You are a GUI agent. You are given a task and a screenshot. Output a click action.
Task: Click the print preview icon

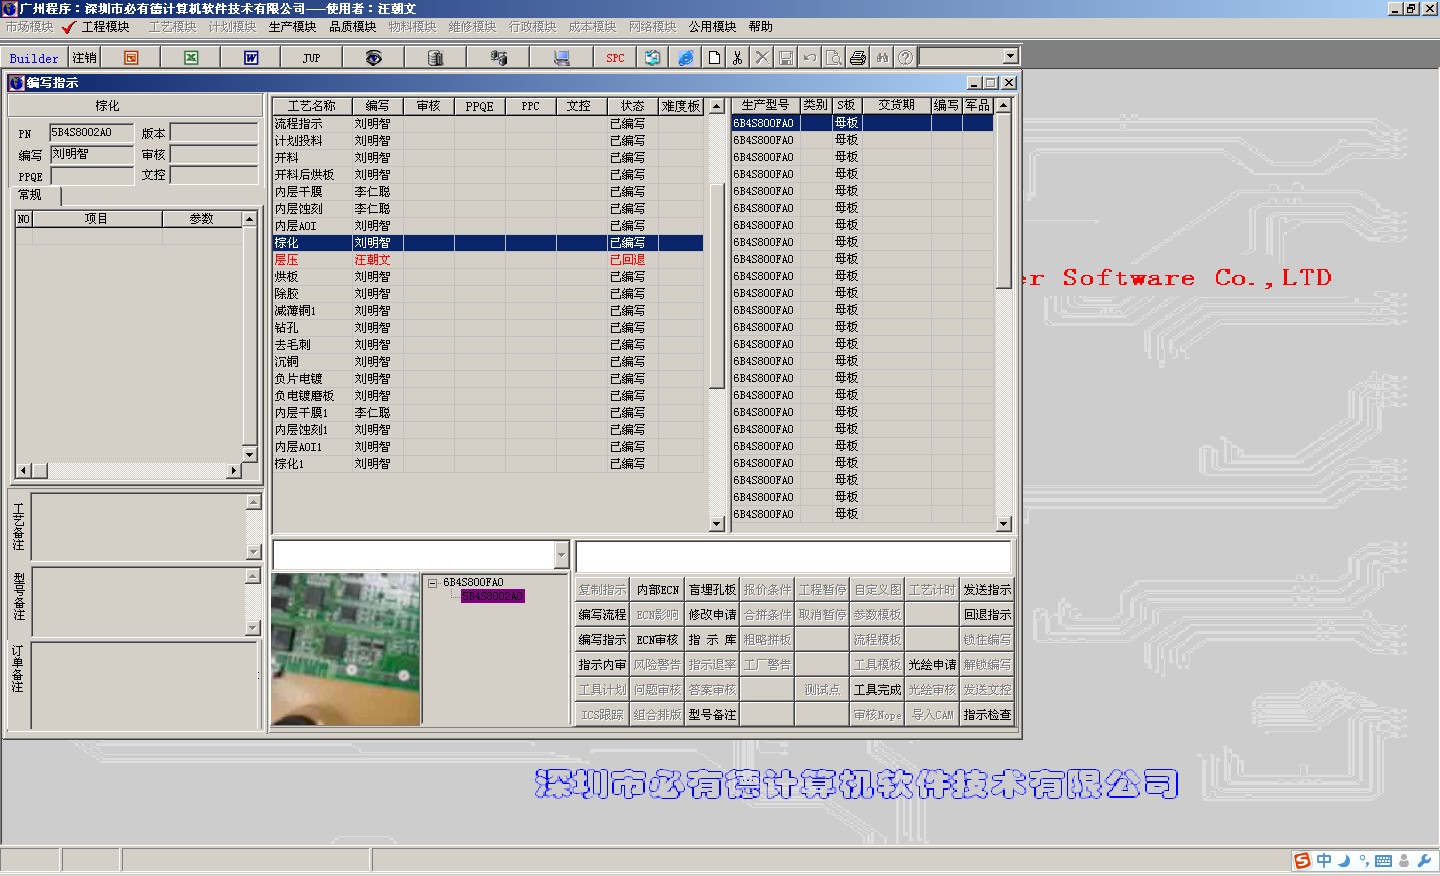834,58
